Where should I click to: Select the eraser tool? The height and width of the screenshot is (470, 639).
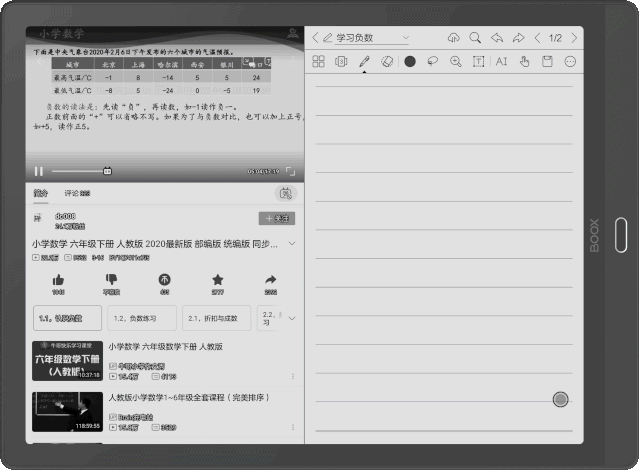click(x=387, y=62)
